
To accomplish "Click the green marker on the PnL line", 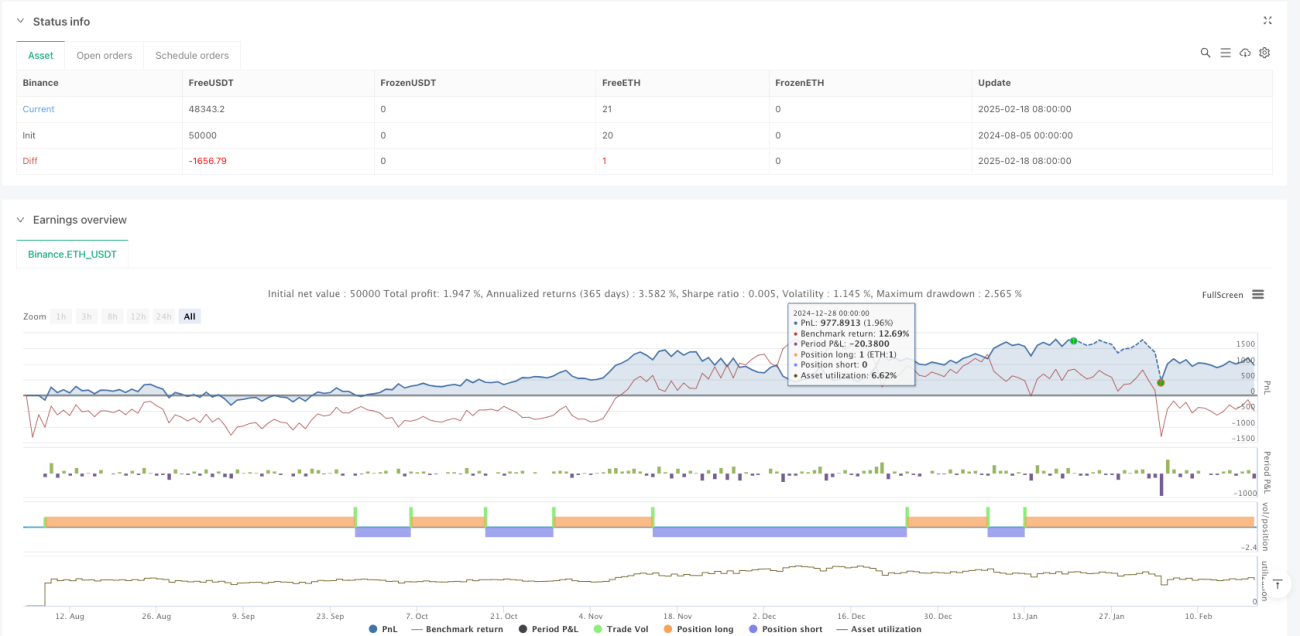I will coord(1073,341).
